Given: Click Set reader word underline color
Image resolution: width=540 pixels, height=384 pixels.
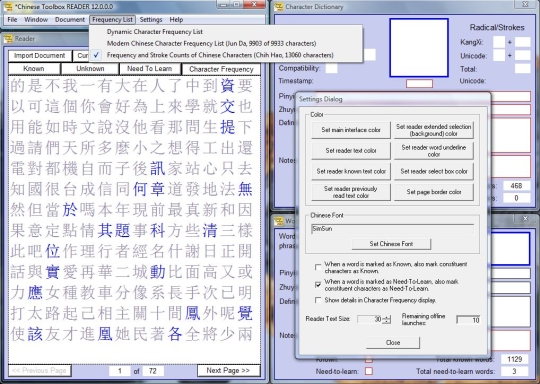Looking at the screenshot, I should coord(434,151).
